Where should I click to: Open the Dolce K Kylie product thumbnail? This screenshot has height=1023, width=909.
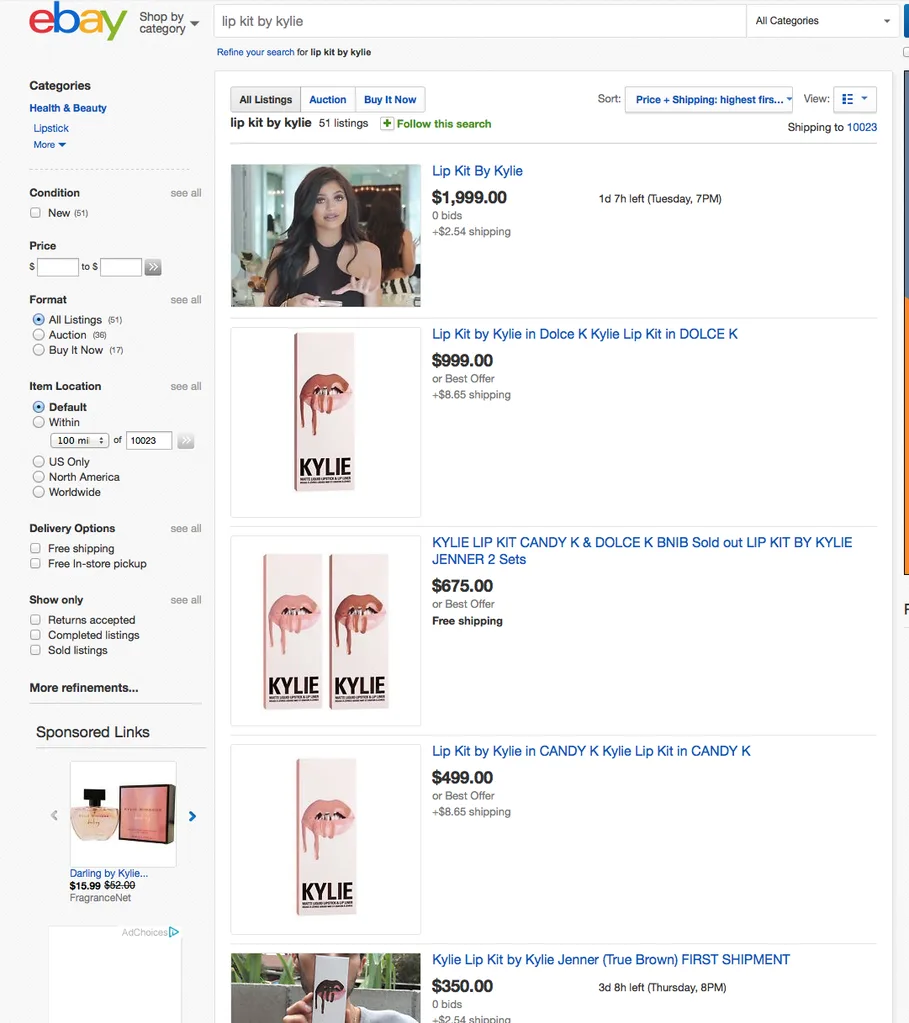coord(325,422)
